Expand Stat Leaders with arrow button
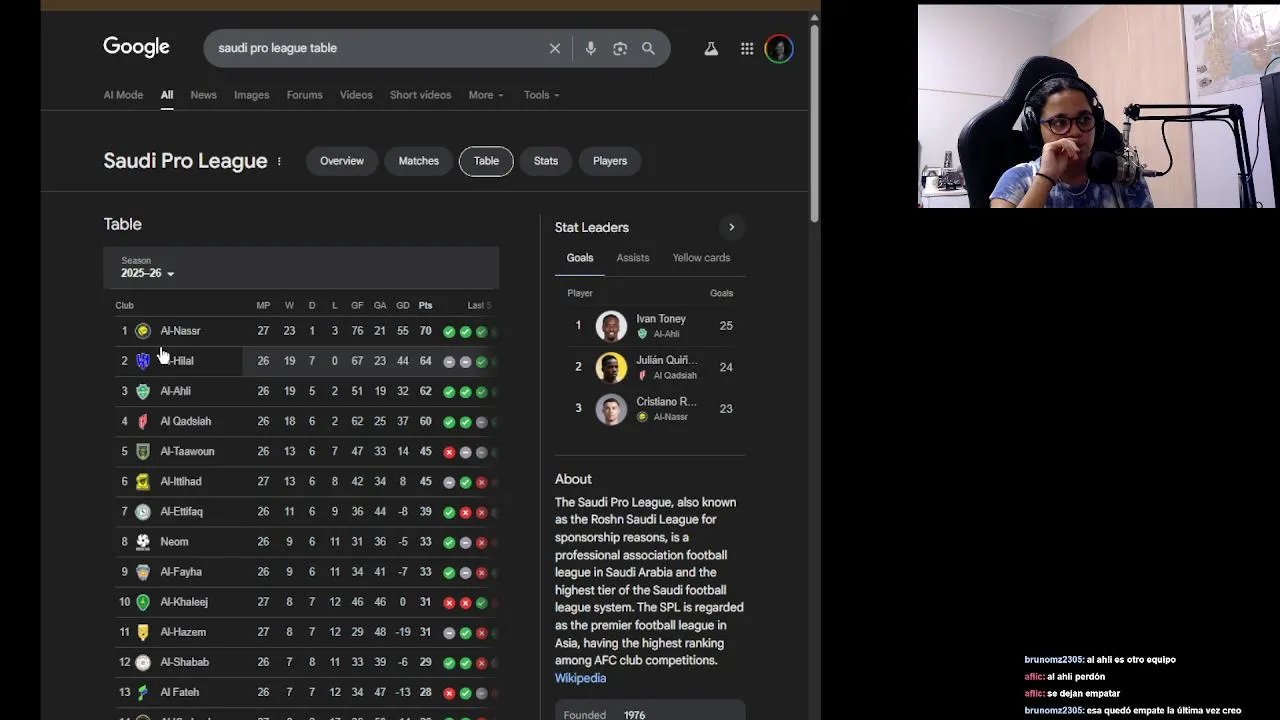This screenshot has width=1280, height=720. [x=731, y=227]
